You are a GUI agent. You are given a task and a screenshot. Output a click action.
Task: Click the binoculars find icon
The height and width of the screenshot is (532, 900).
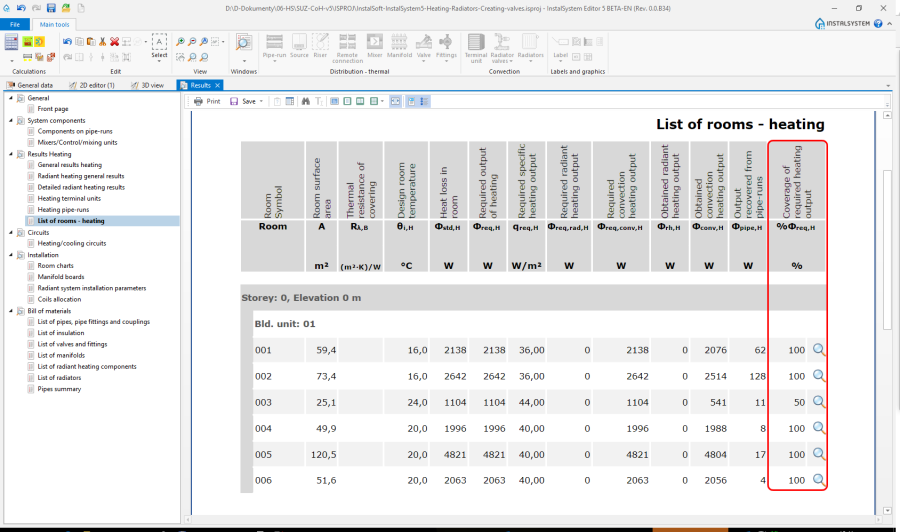pyautogui.click(x=307, y=101)
